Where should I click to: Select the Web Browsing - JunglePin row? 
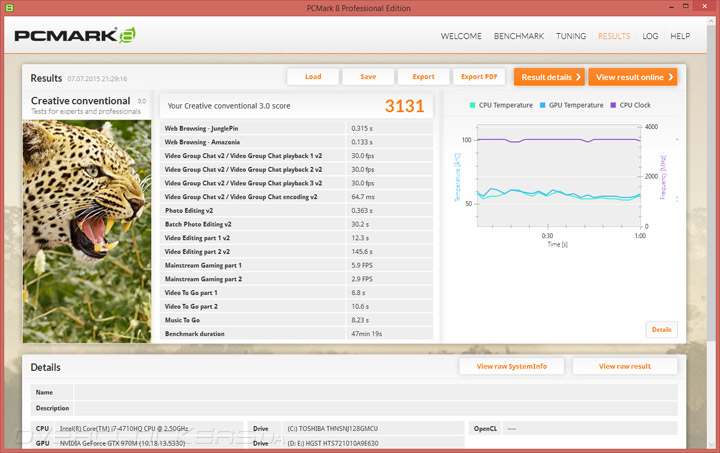point(296,128)
